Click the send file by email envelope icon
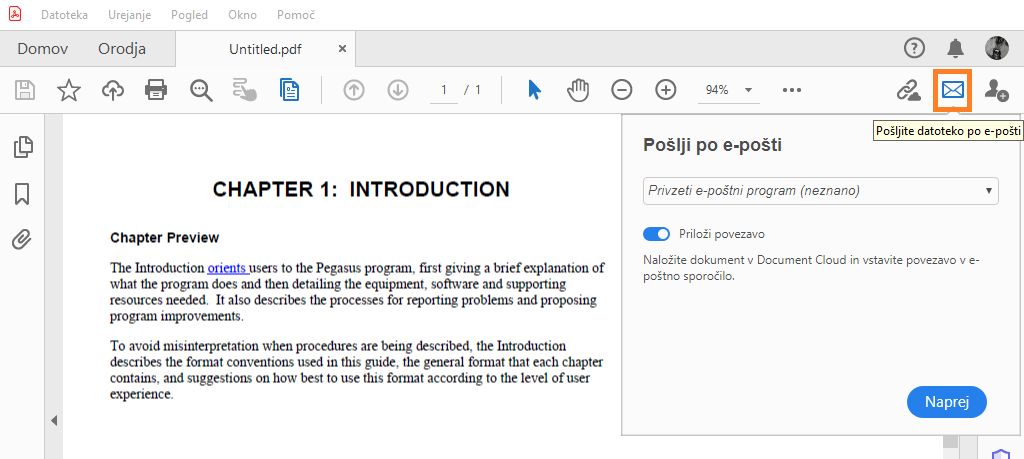The height and width of the screenshot is (459, 1024). [953, 90]
